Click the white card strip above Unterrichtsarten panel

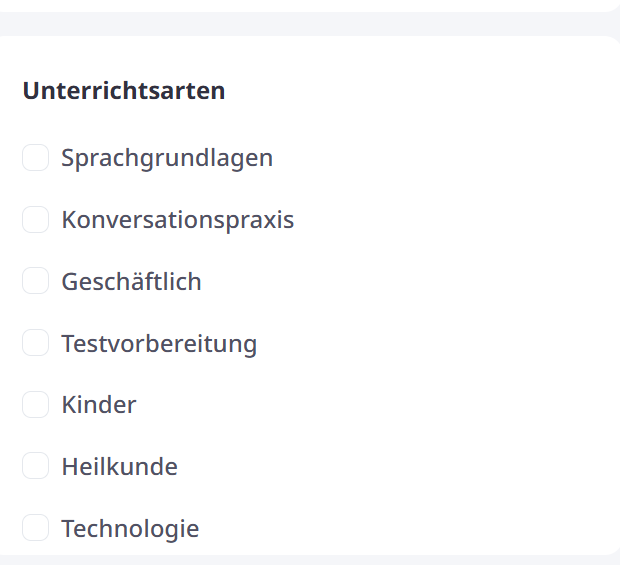pyautogui.click(x=300, y=5)
